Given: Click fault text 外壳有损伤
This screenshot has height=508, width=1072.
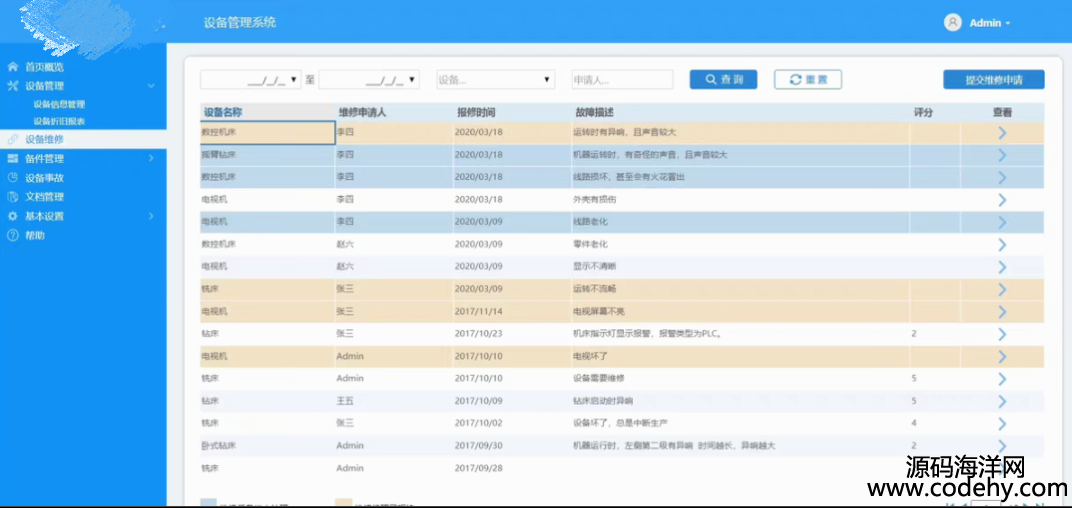Looking at the screenshot, I should [x=595, y=200].
